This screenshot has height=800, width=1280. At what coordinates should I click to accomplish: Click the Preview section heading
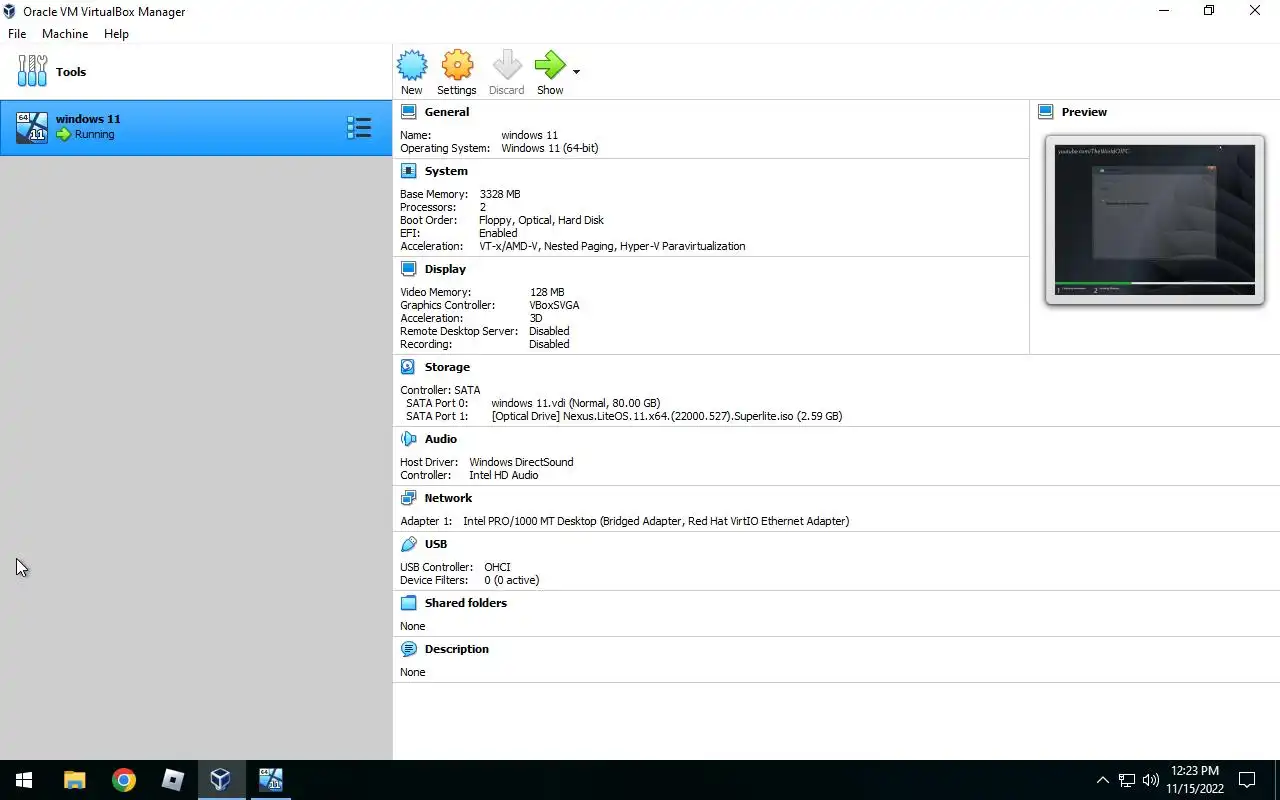[1084, 112]
